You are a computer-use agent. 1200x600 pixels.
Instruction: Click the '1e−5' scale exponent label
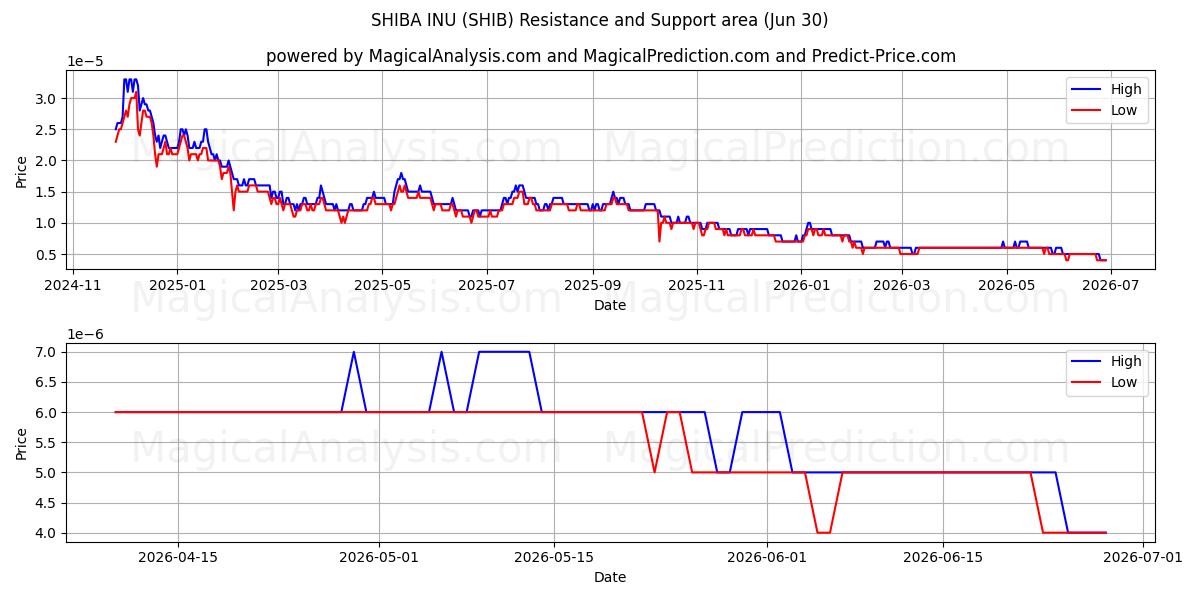coord(85,62)
